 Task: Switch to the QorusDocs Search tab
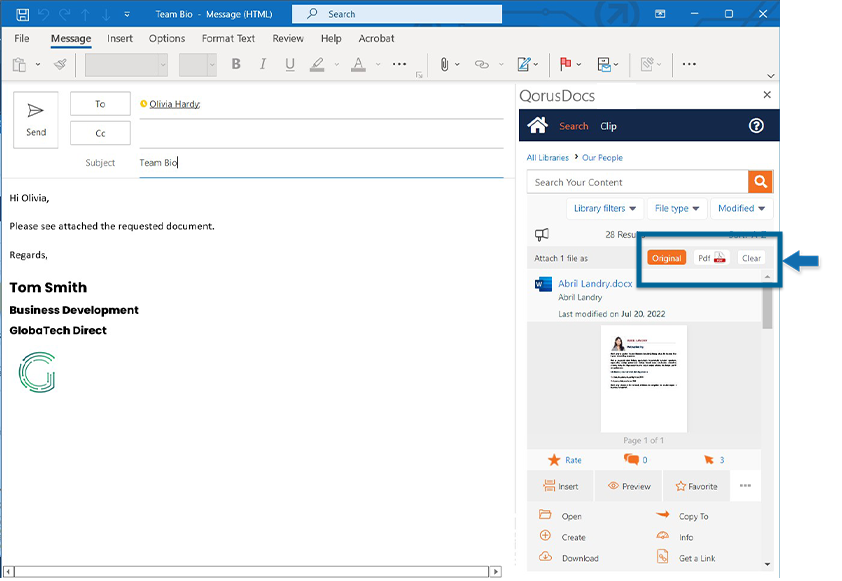pyautogui.click(x=574, y=126)
